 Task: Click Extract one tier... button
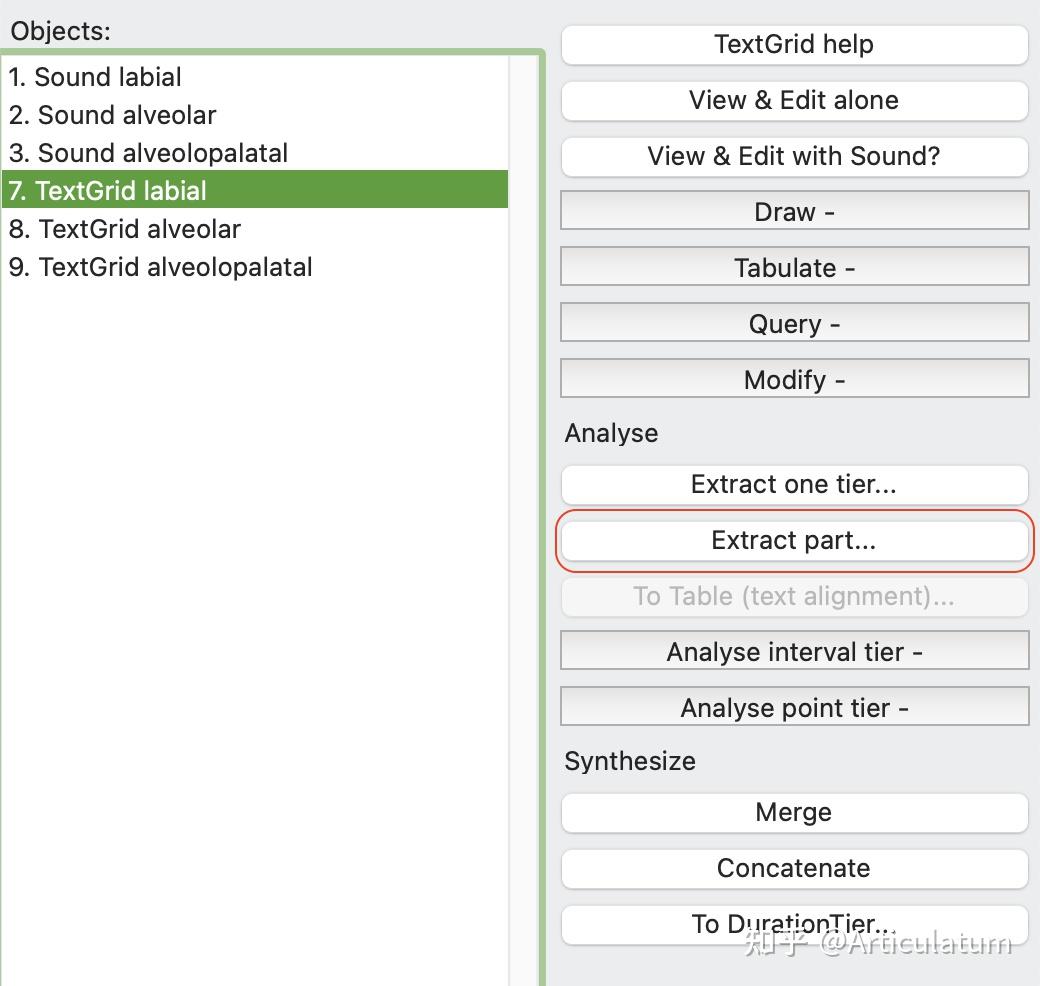tap(794, 484)
